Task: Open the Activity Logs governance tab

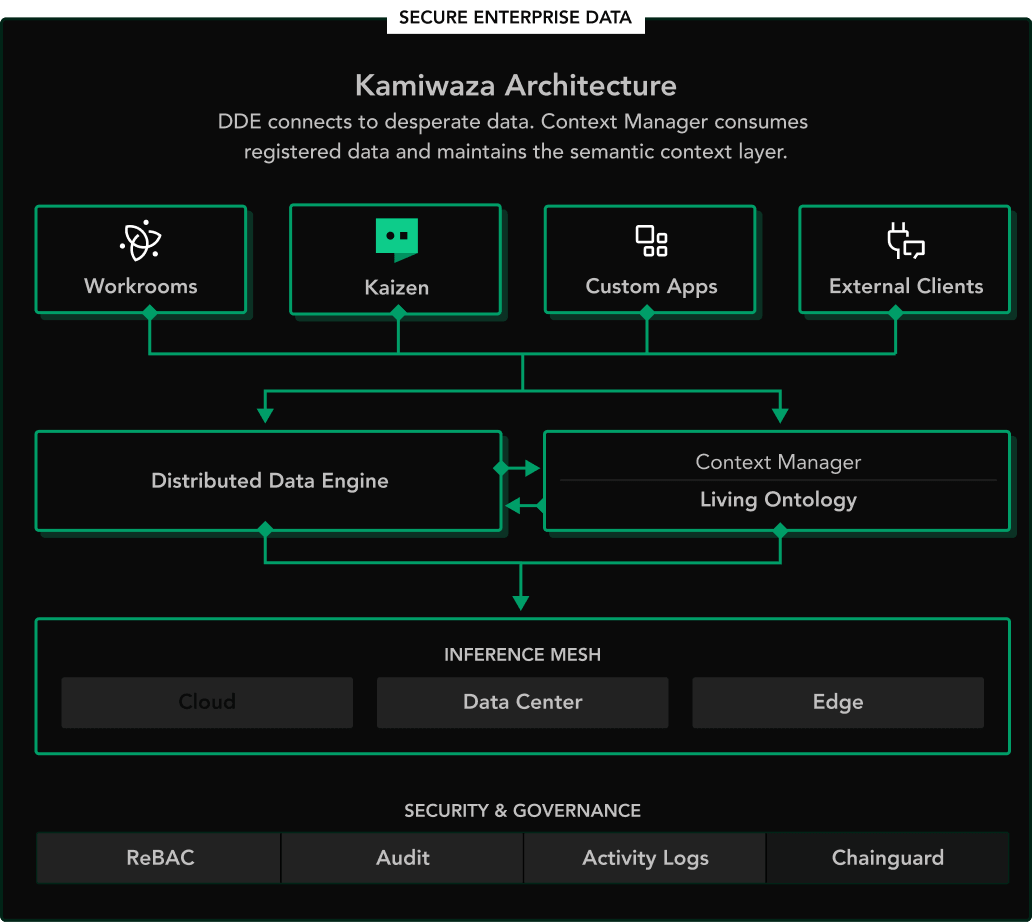Action: pos(645,858)
